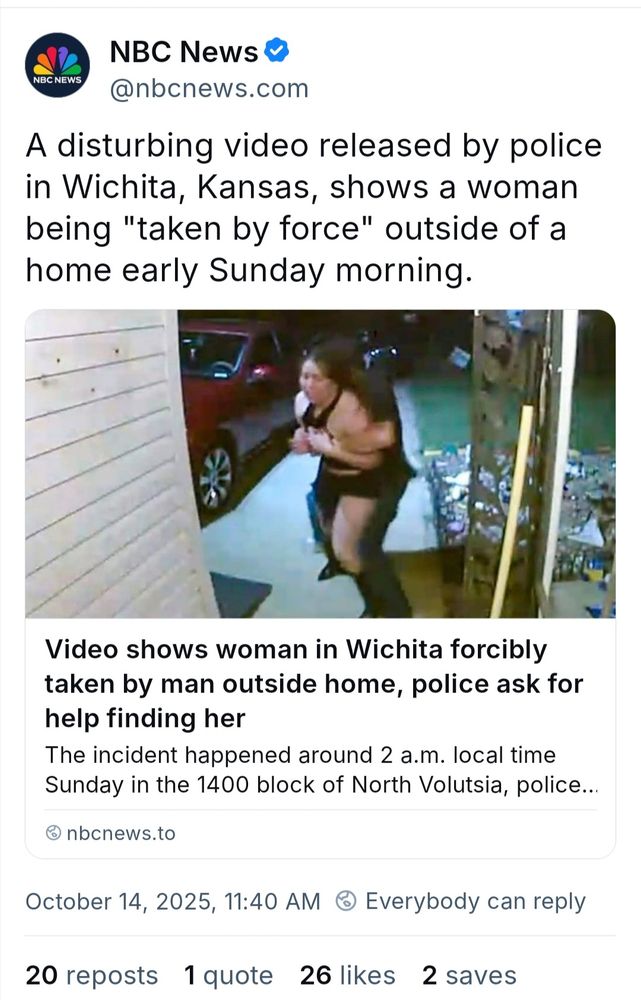Open the @nbcnews.com handle

(x=209, y=89)
